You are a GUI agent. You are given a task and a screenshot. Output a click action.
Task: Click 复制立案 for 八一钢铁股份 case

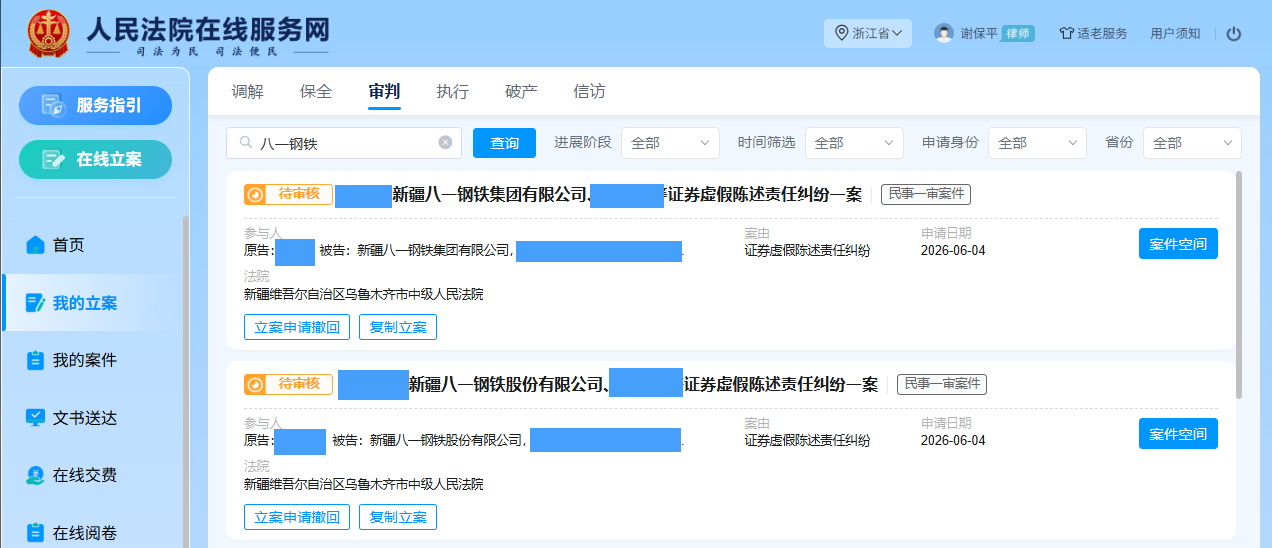(x=398, y=517)
